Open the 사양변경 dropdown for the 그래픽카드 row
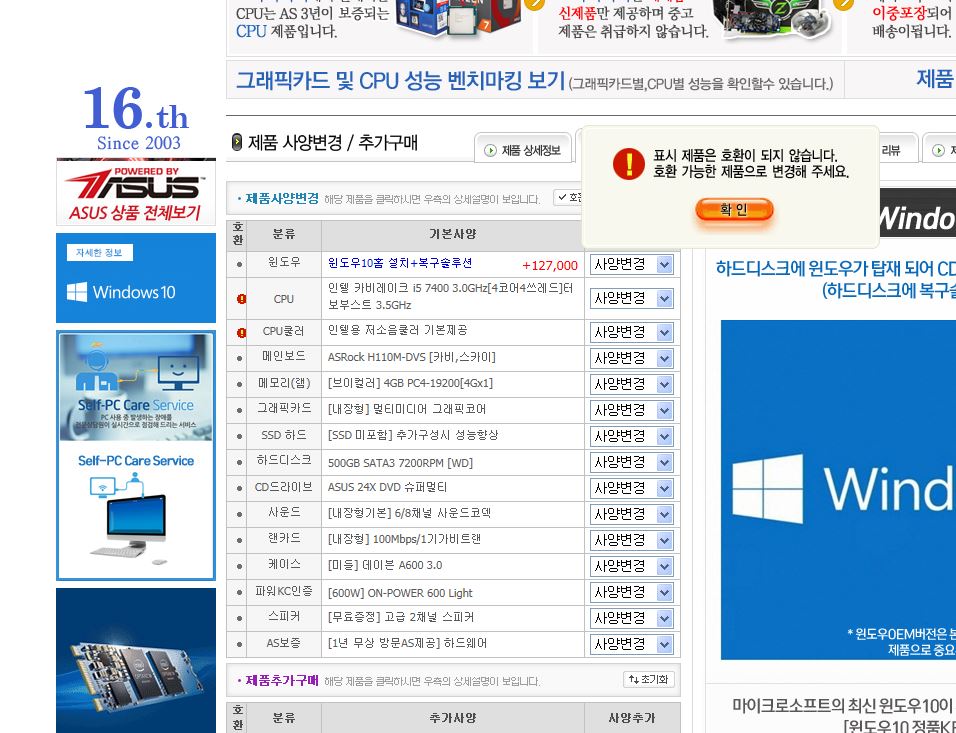 (631, 410)
